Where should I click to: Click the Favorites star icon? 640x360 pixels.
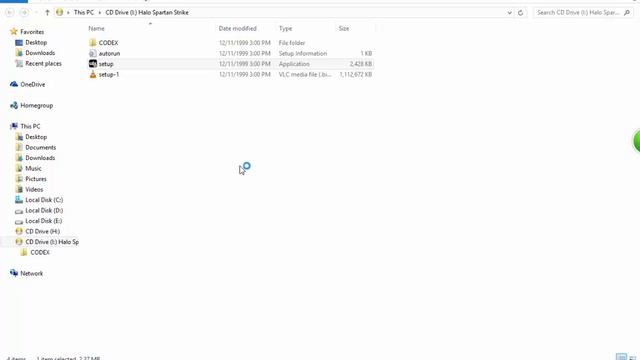click(x=14, y=31)
